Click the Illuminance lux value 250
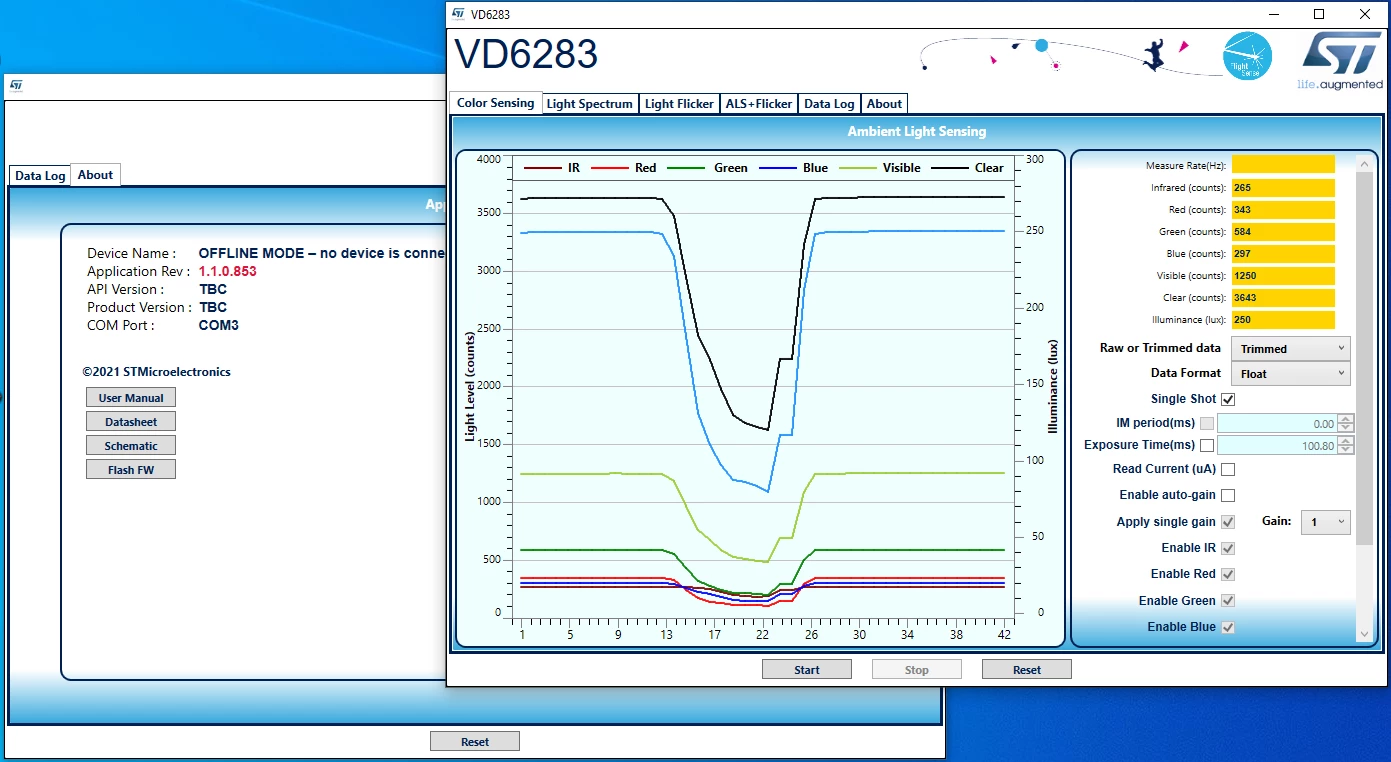 pos(1283,320)
